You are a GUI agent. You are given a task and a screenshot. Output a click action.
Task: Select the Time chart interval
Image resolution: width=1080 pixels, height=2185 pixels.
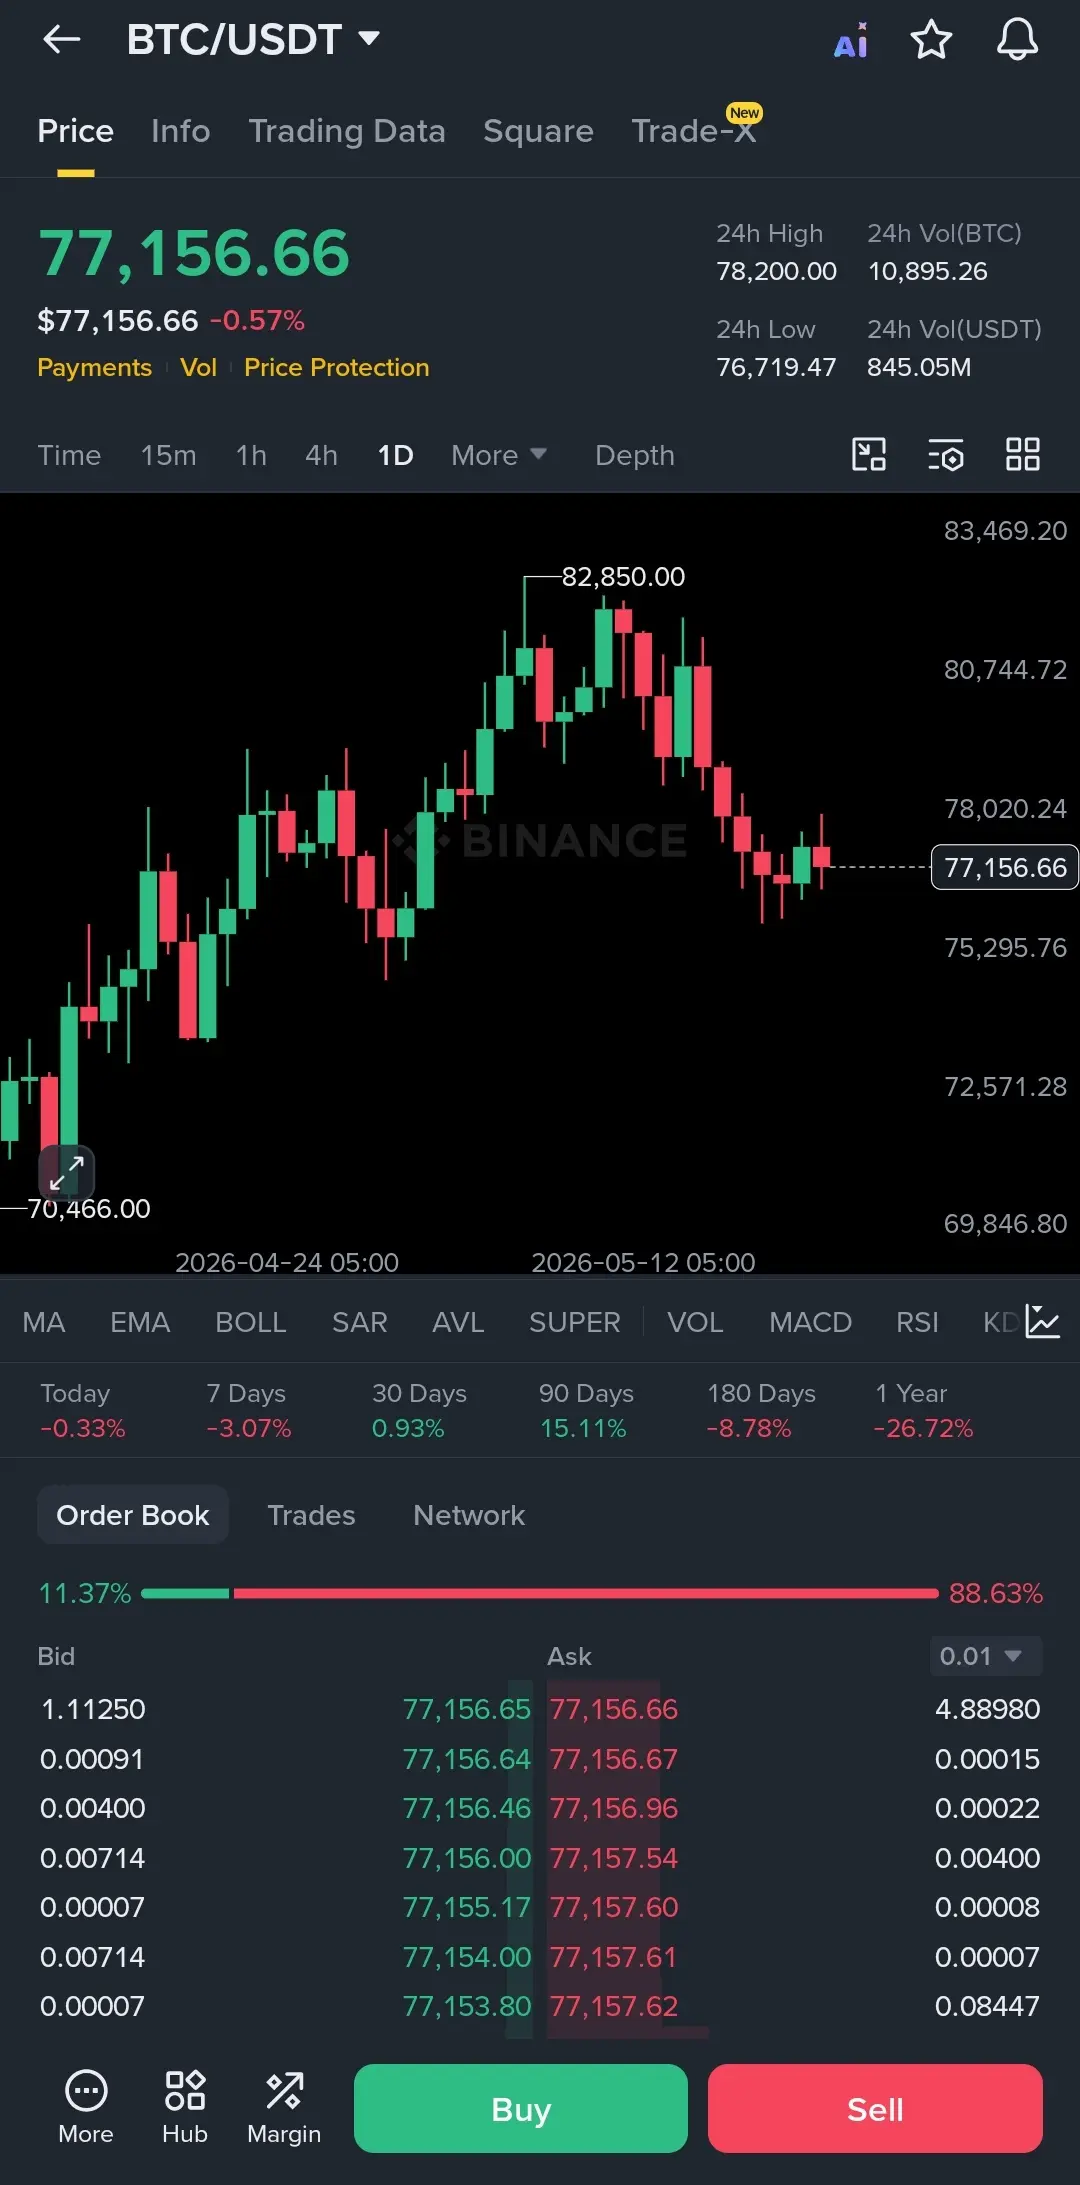coord(69,455)
